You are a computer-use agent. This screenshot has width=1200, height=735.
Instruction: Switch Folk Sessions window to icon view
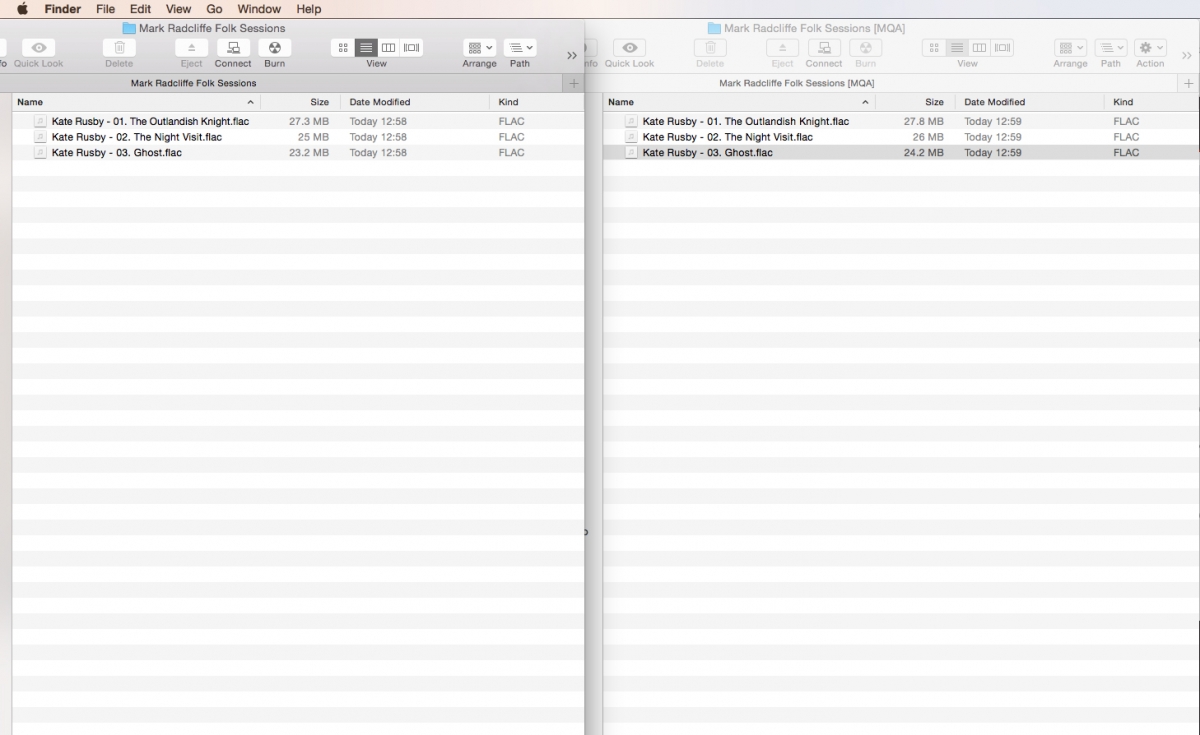pyautogui.click(x=343, y=47)
